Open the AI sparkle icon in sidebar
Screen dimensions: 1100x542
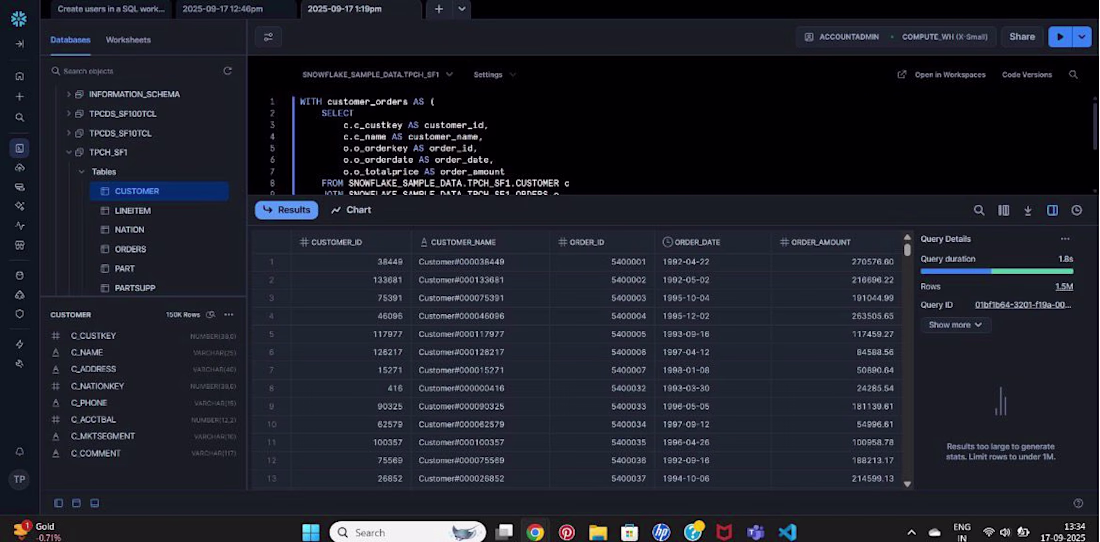pos(20,206)
